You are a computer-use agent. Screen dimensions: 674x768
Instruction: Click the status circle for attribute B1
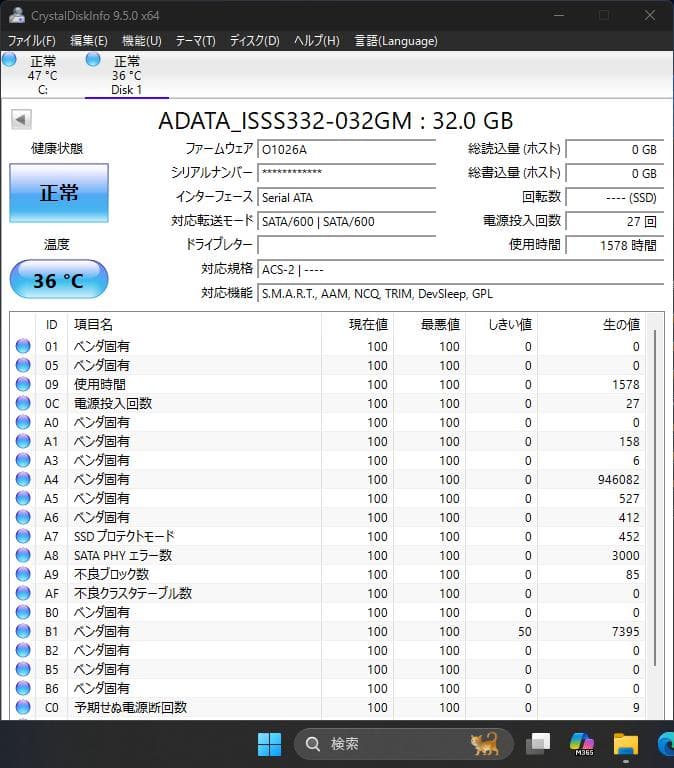(x=23, y=631)
